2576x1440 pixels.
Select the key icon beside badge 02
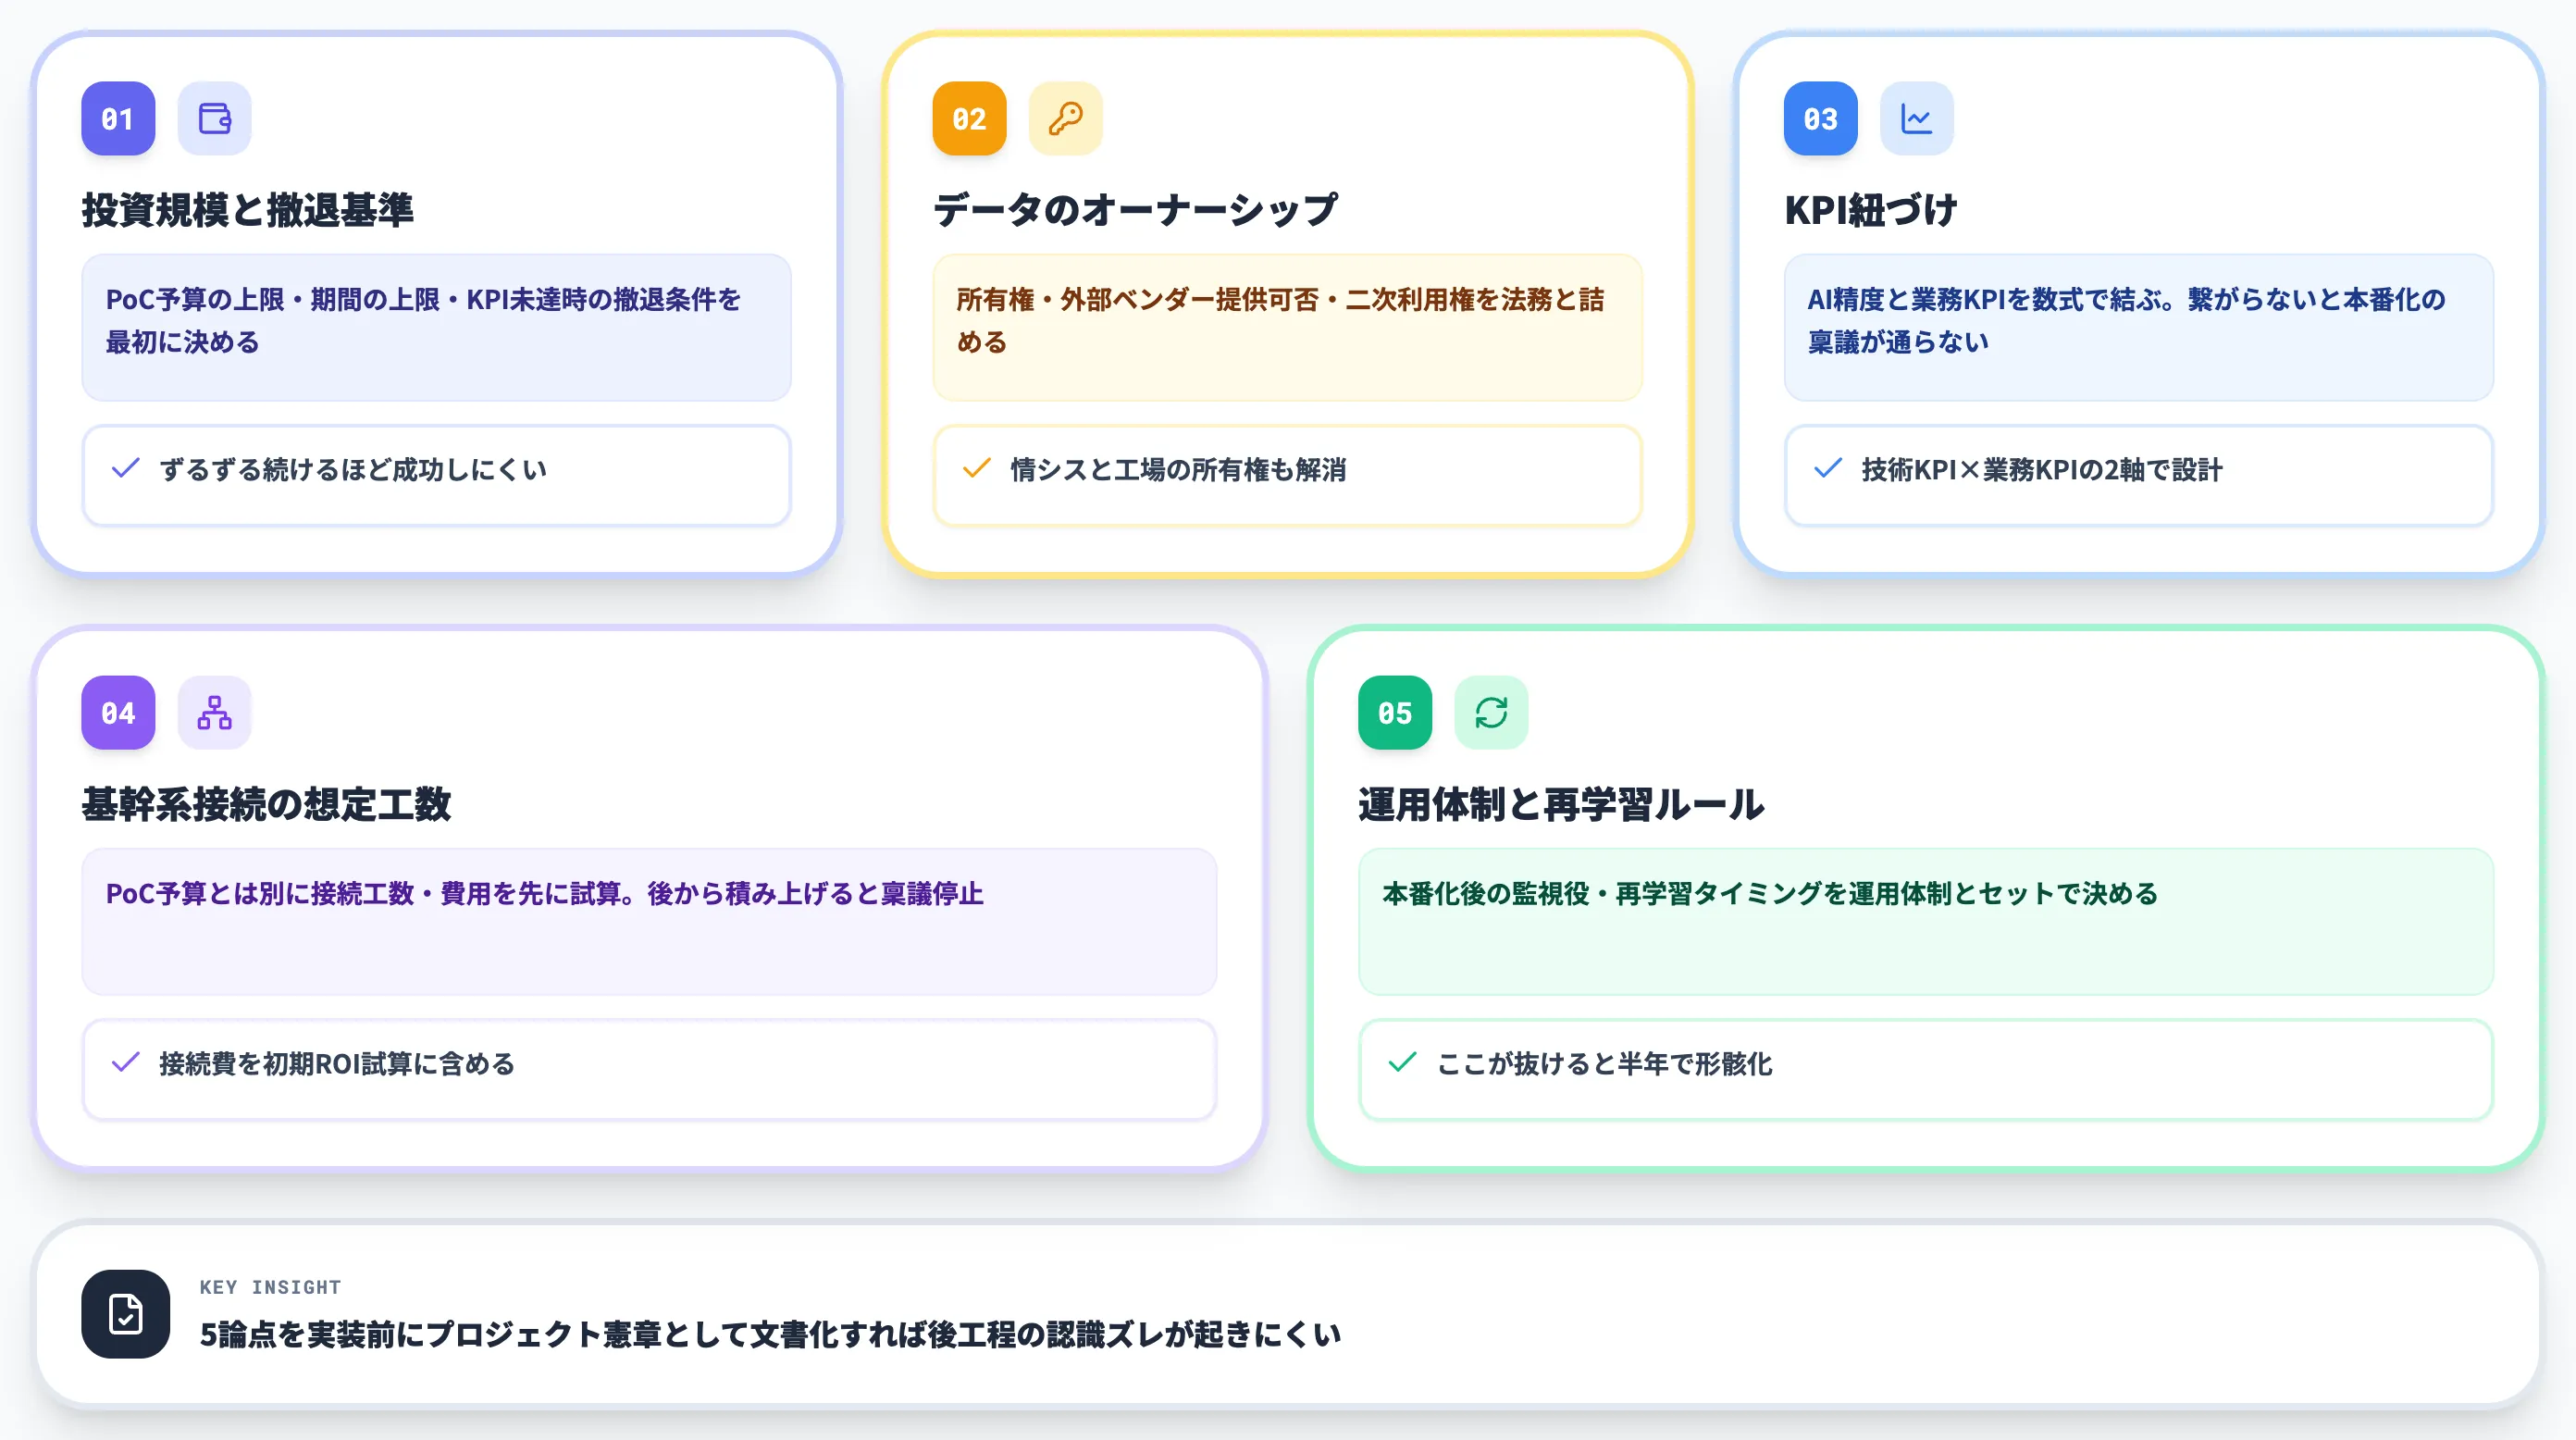tap(1065, 118)
